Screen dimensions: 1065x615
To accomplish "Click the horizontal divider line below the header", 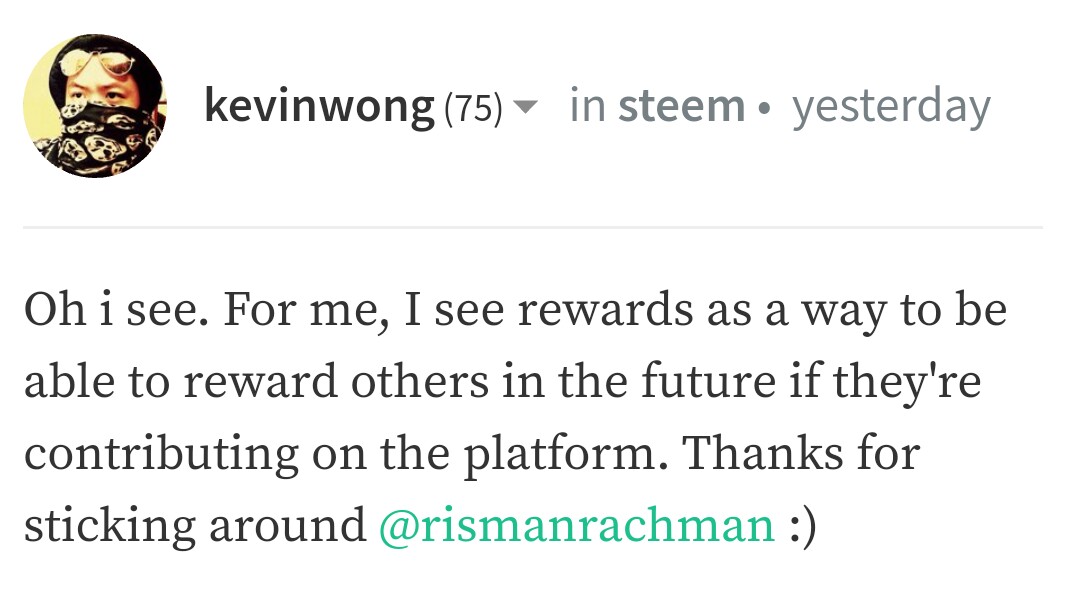I will pos(532,227).
